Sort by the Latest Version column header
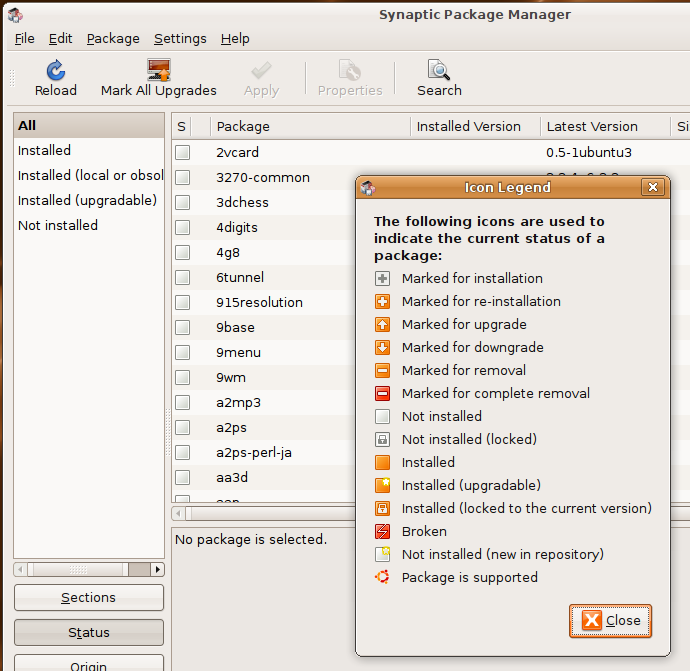Viewport: 690px width, 671px height. [x=605, y=127]
